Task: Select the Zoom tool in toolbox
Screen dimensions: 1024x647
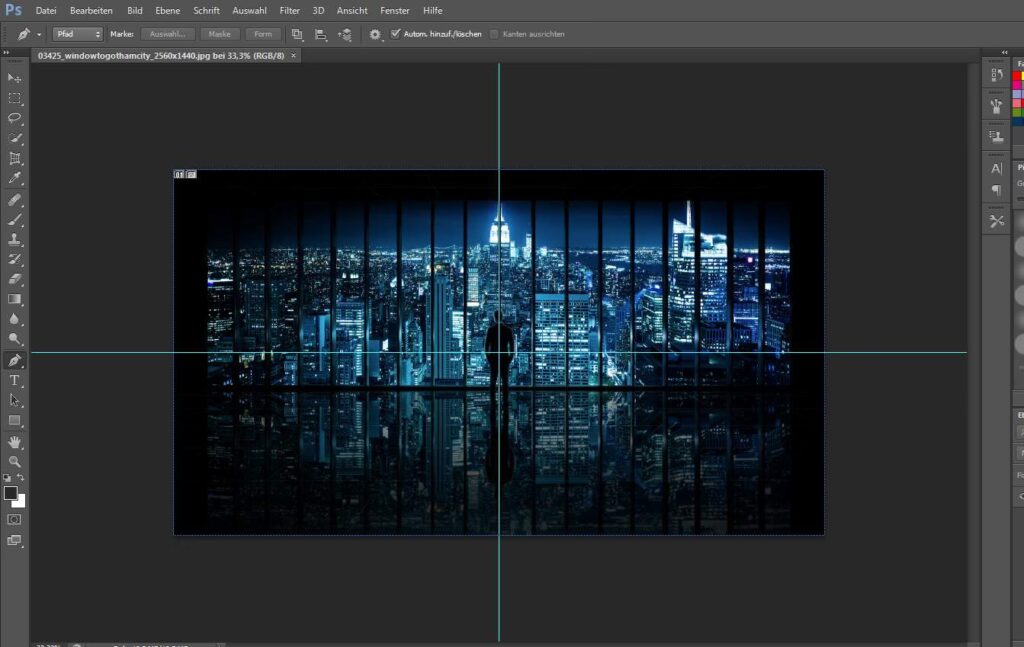Action: (15, 461)
